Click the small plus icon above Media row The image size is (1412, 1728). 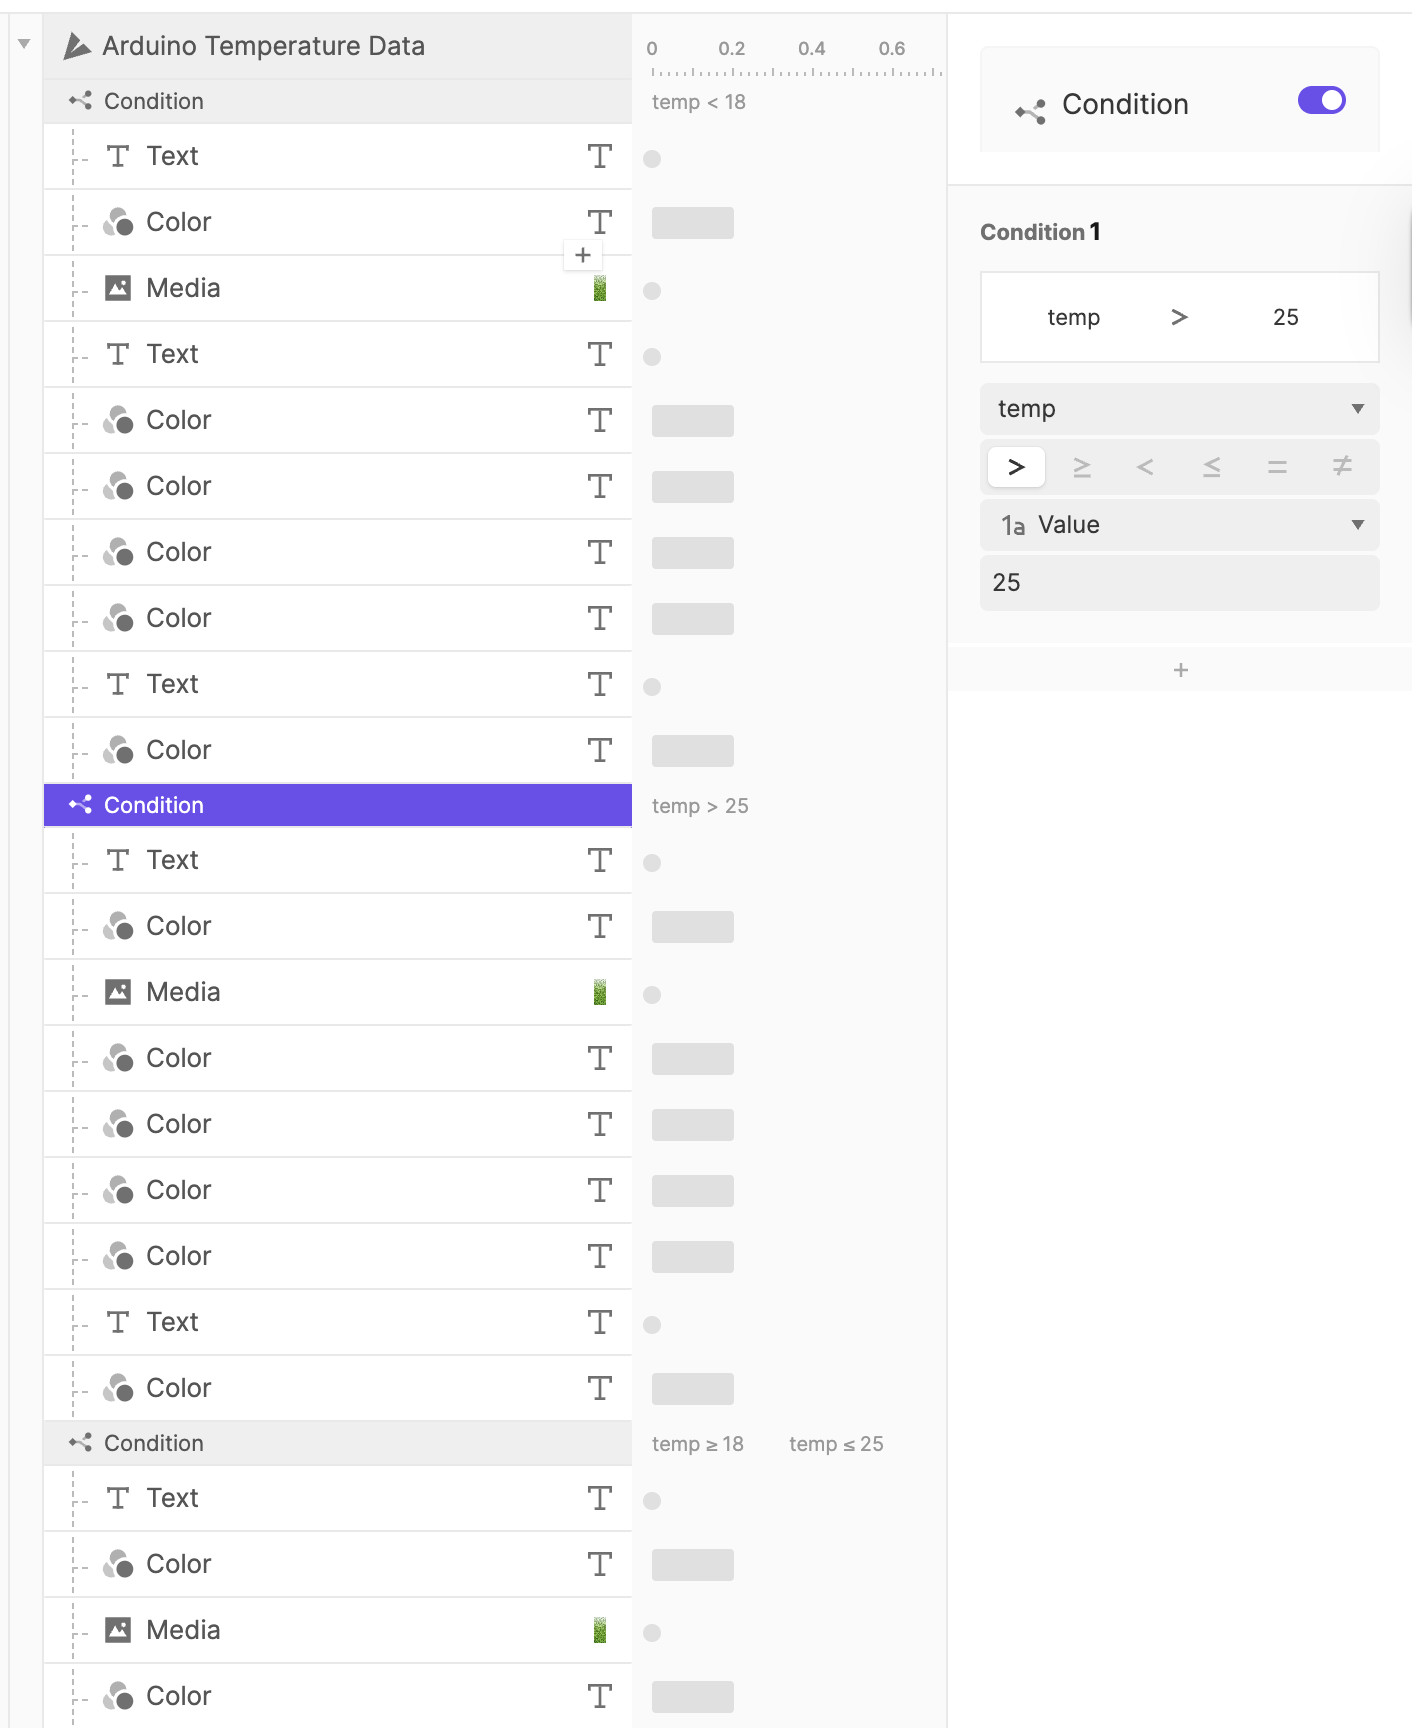[583, 255]
